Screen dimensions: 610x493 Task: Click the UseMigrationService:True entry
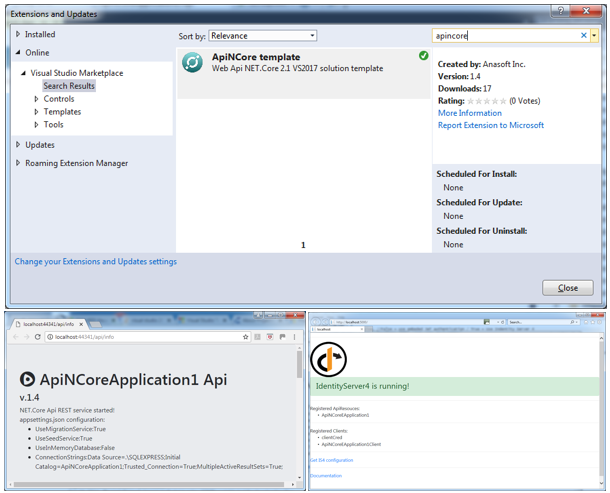point(70,429)
